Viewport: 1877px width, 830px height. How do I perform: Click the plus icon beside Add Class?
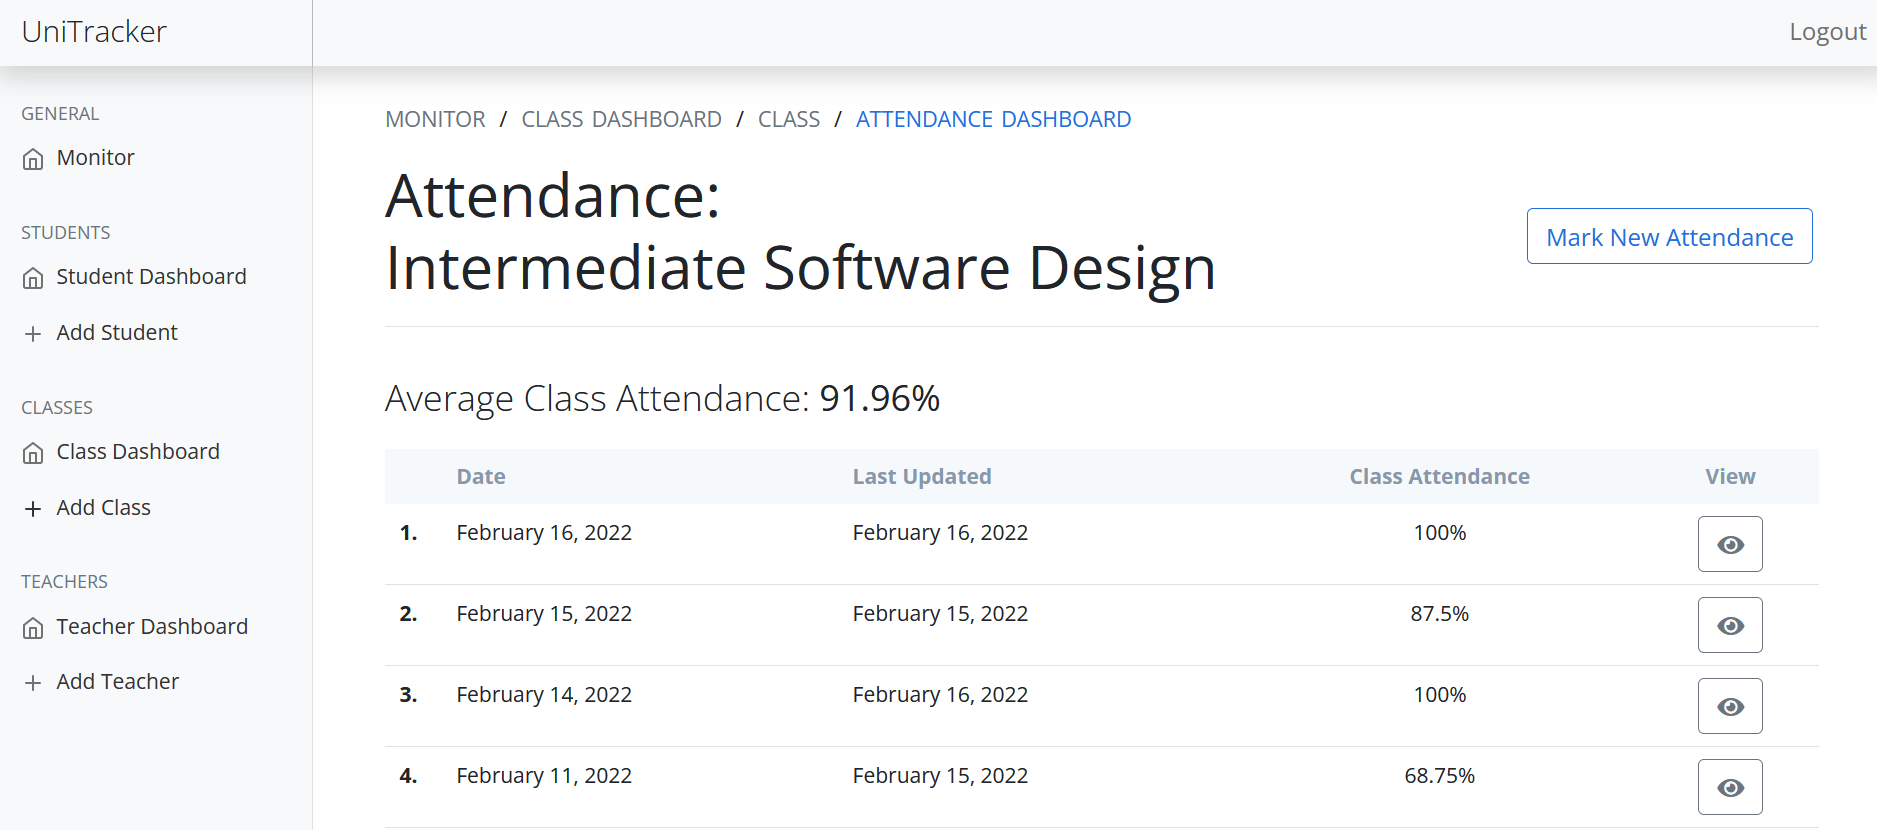click(x=33, y=509)
